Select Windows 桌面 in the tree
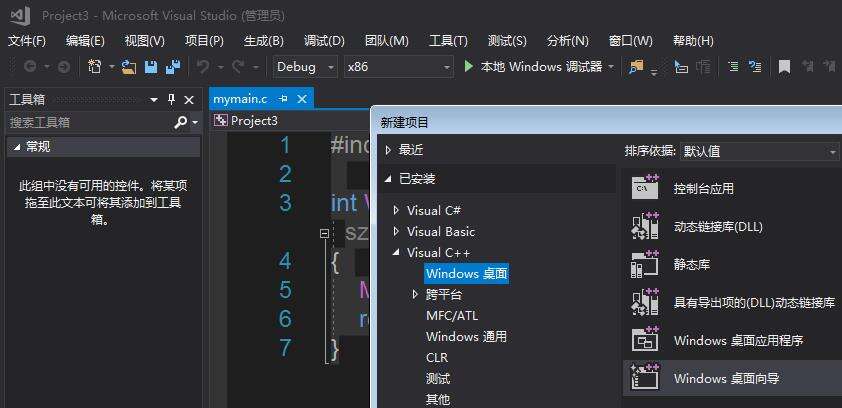This screenshot has width=842, height=408. click(x=466, y=273)
